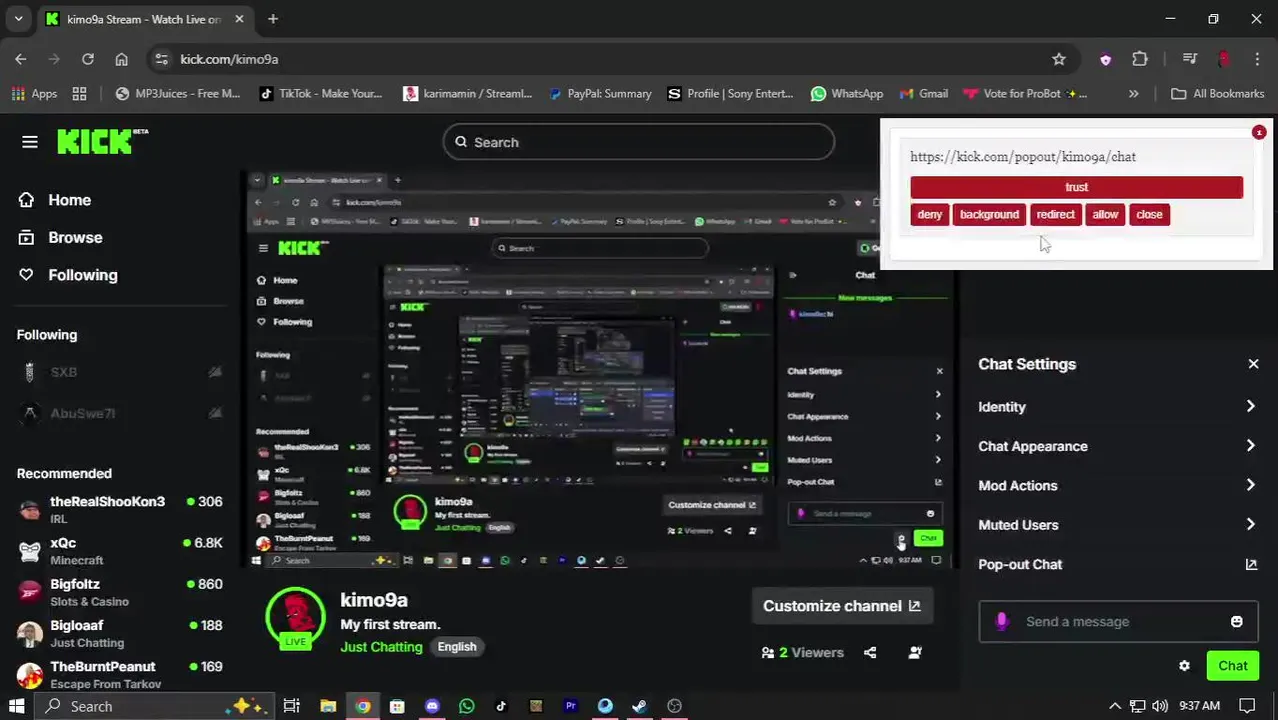Click the background button
This screenshot has width=1278, height=720.
(x=989, y=214)
